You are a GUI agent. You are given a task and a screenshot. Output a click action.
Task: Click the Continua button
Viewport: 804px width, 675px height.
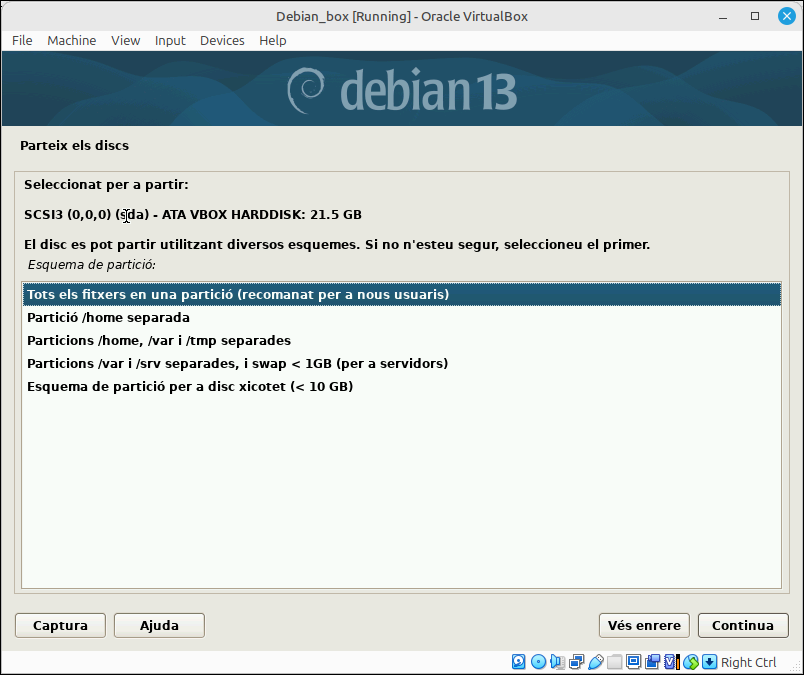pyautogui.click(x=743, y=625)
